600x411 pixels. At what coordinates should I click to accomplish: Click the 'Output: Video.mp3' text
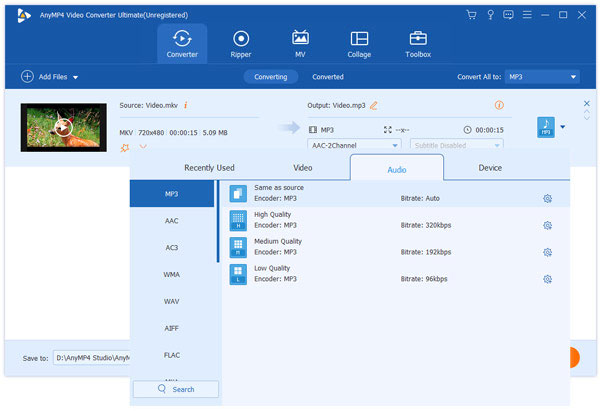click(336, 105)
